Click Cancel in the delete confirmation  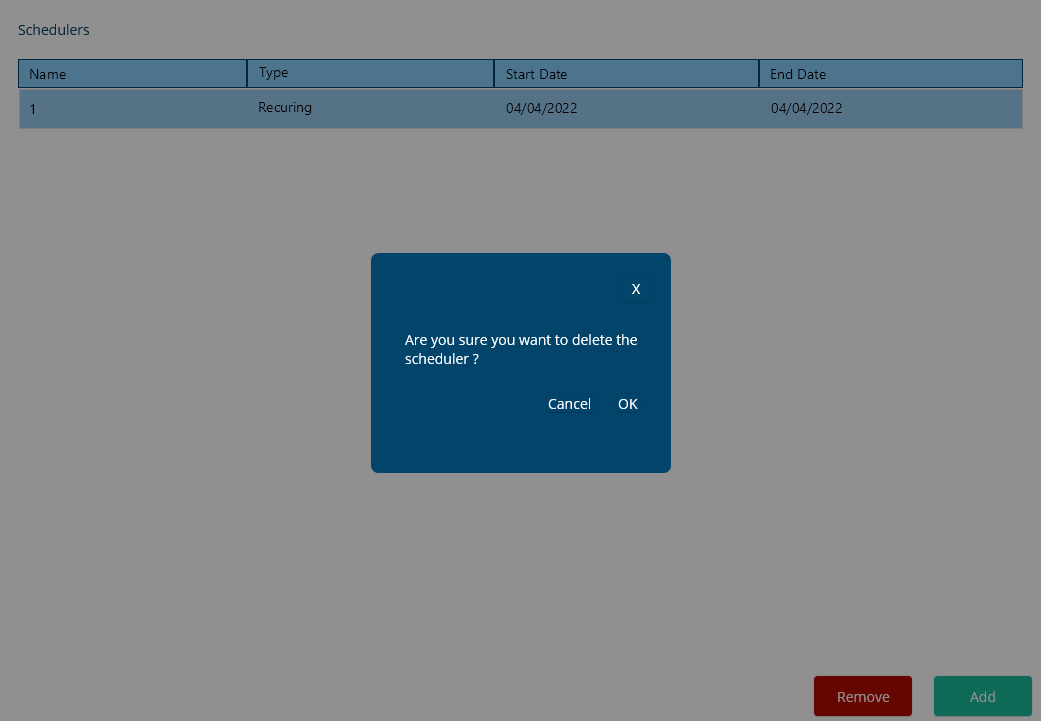(569, 404)
